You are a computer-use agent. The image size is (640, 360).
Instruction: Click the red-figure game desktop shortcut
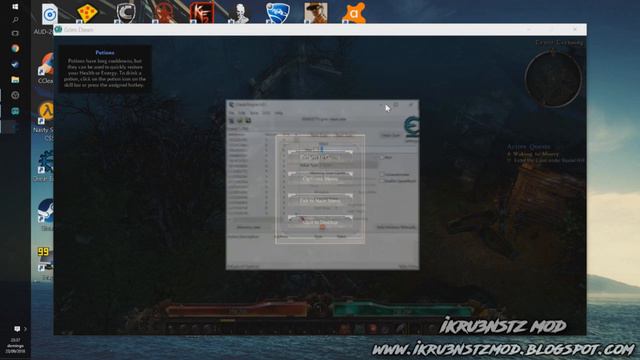164,13
